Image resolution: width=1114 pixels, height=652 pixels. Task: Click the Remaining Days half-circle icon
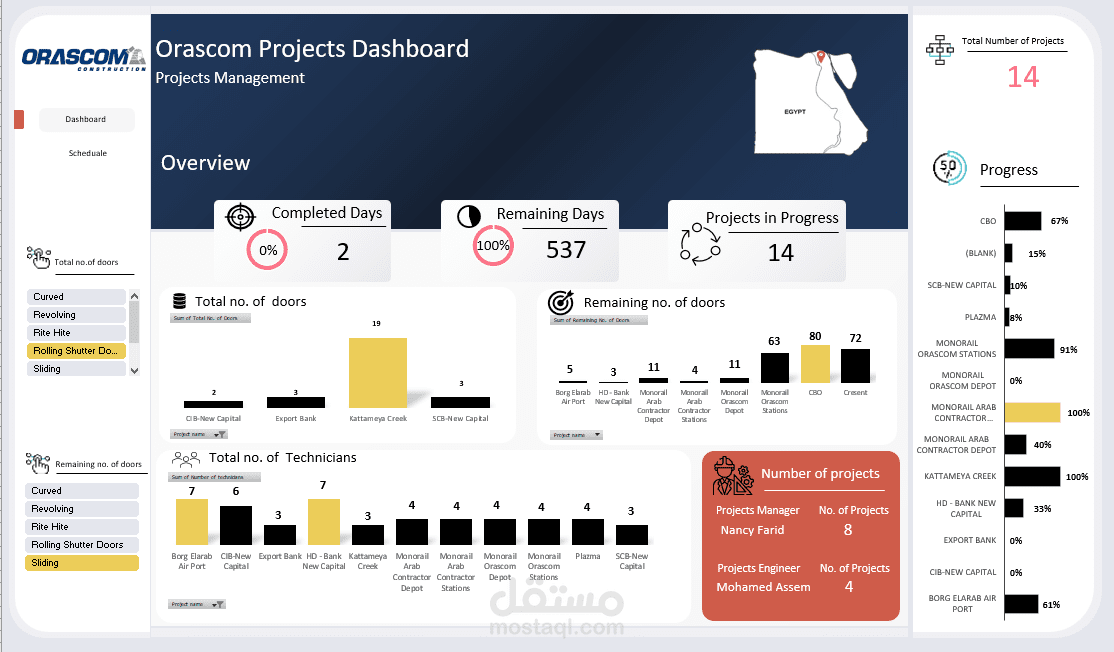[x=468, y=217]
